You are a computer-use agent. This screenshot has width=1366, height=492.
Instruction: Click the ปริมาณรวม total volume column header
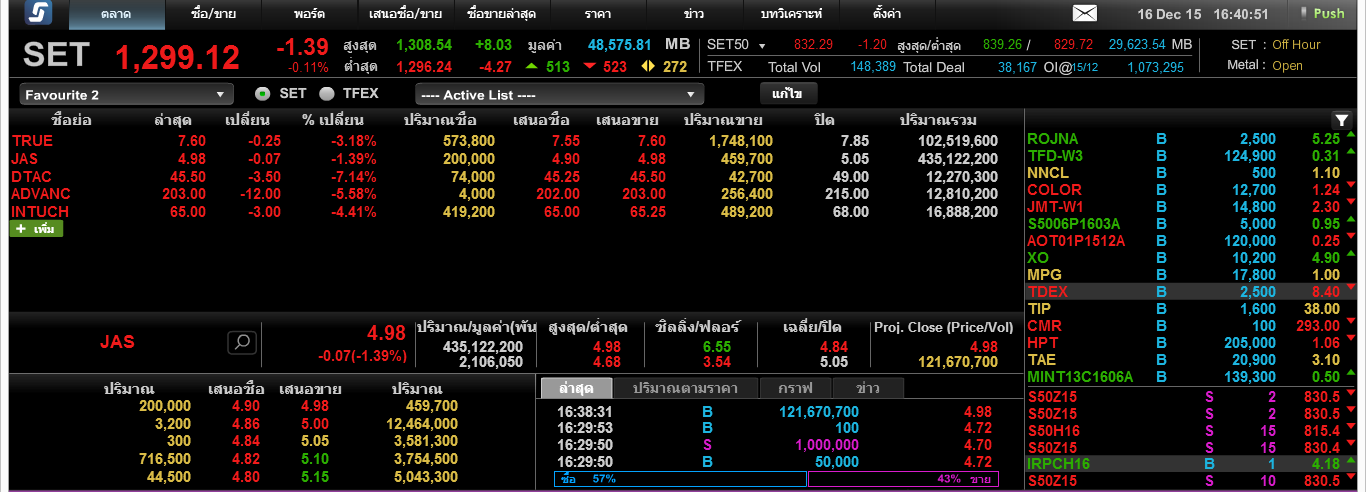[939, 120]
